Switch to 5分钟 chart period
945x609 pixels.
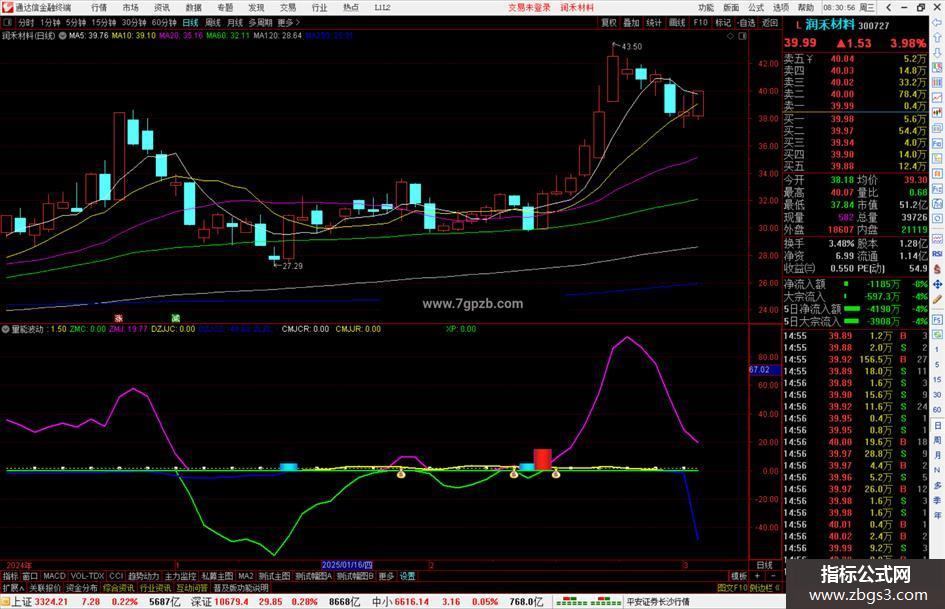[x=75, y=22]
